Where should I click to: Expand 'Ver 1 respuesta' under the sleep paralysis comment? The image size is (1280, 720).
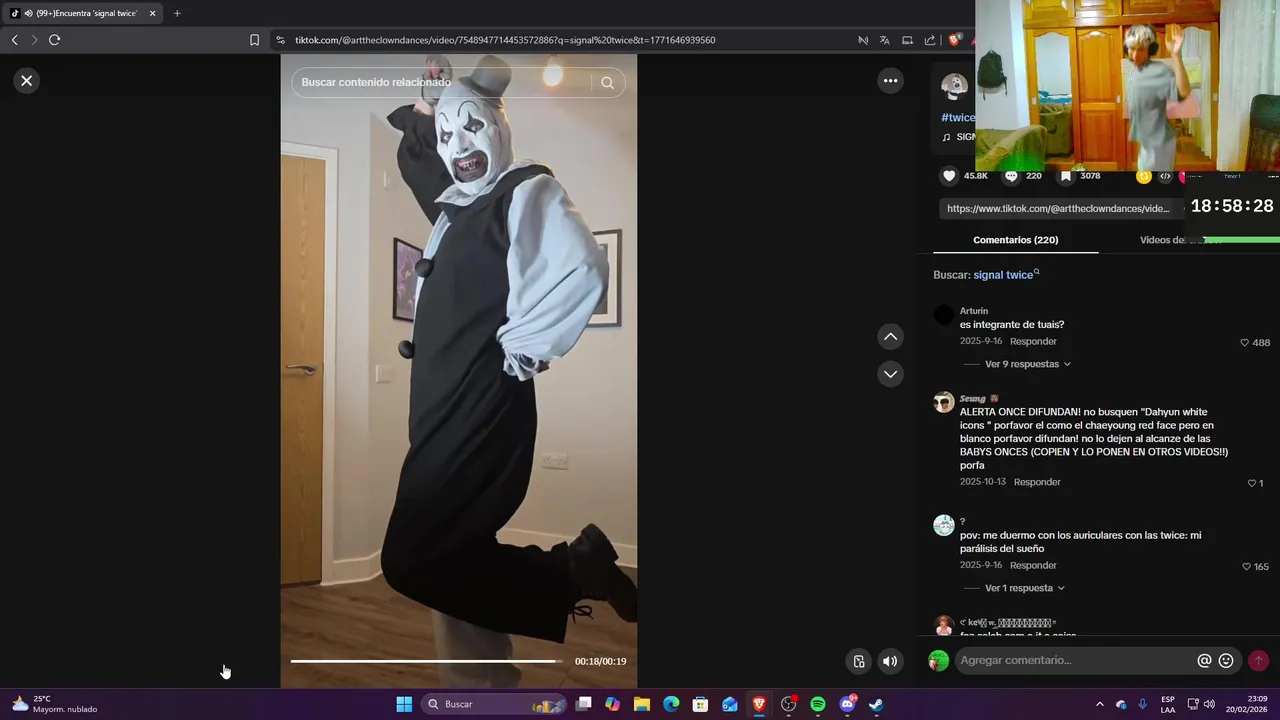(x=1025, y=588)
